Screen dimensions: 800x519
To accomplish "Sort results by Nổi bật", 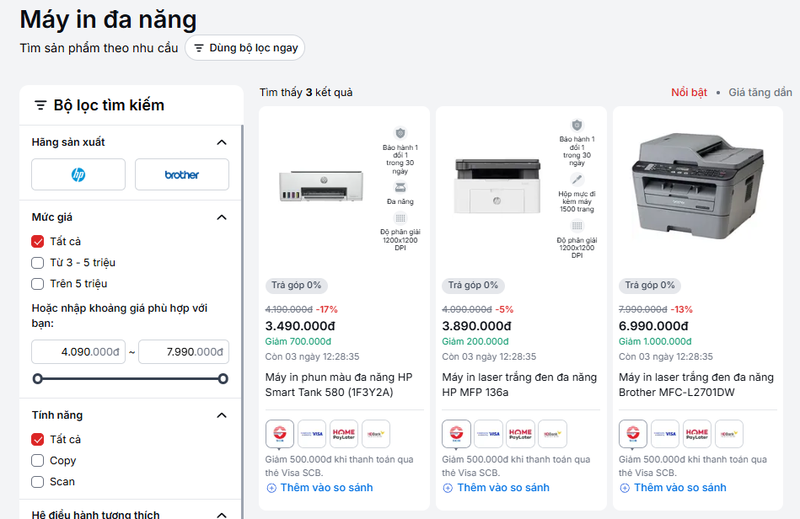I will (689, 93).
